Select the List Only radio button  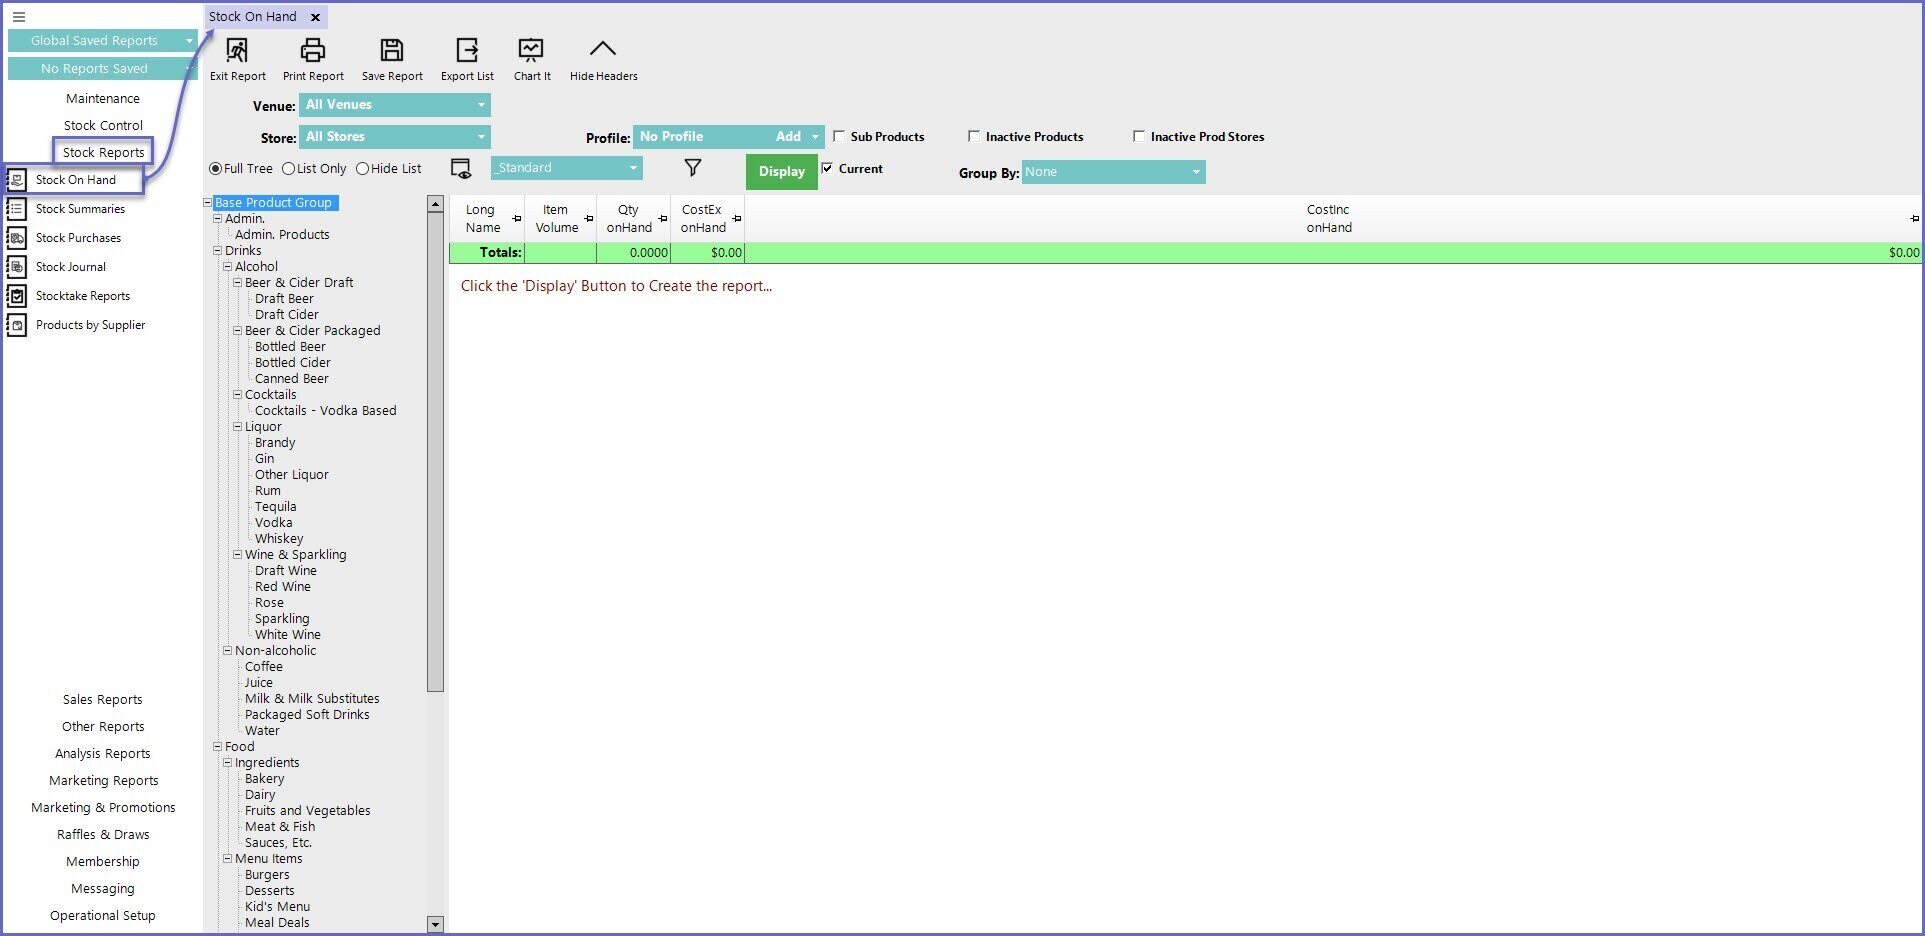tap(289, 169)
